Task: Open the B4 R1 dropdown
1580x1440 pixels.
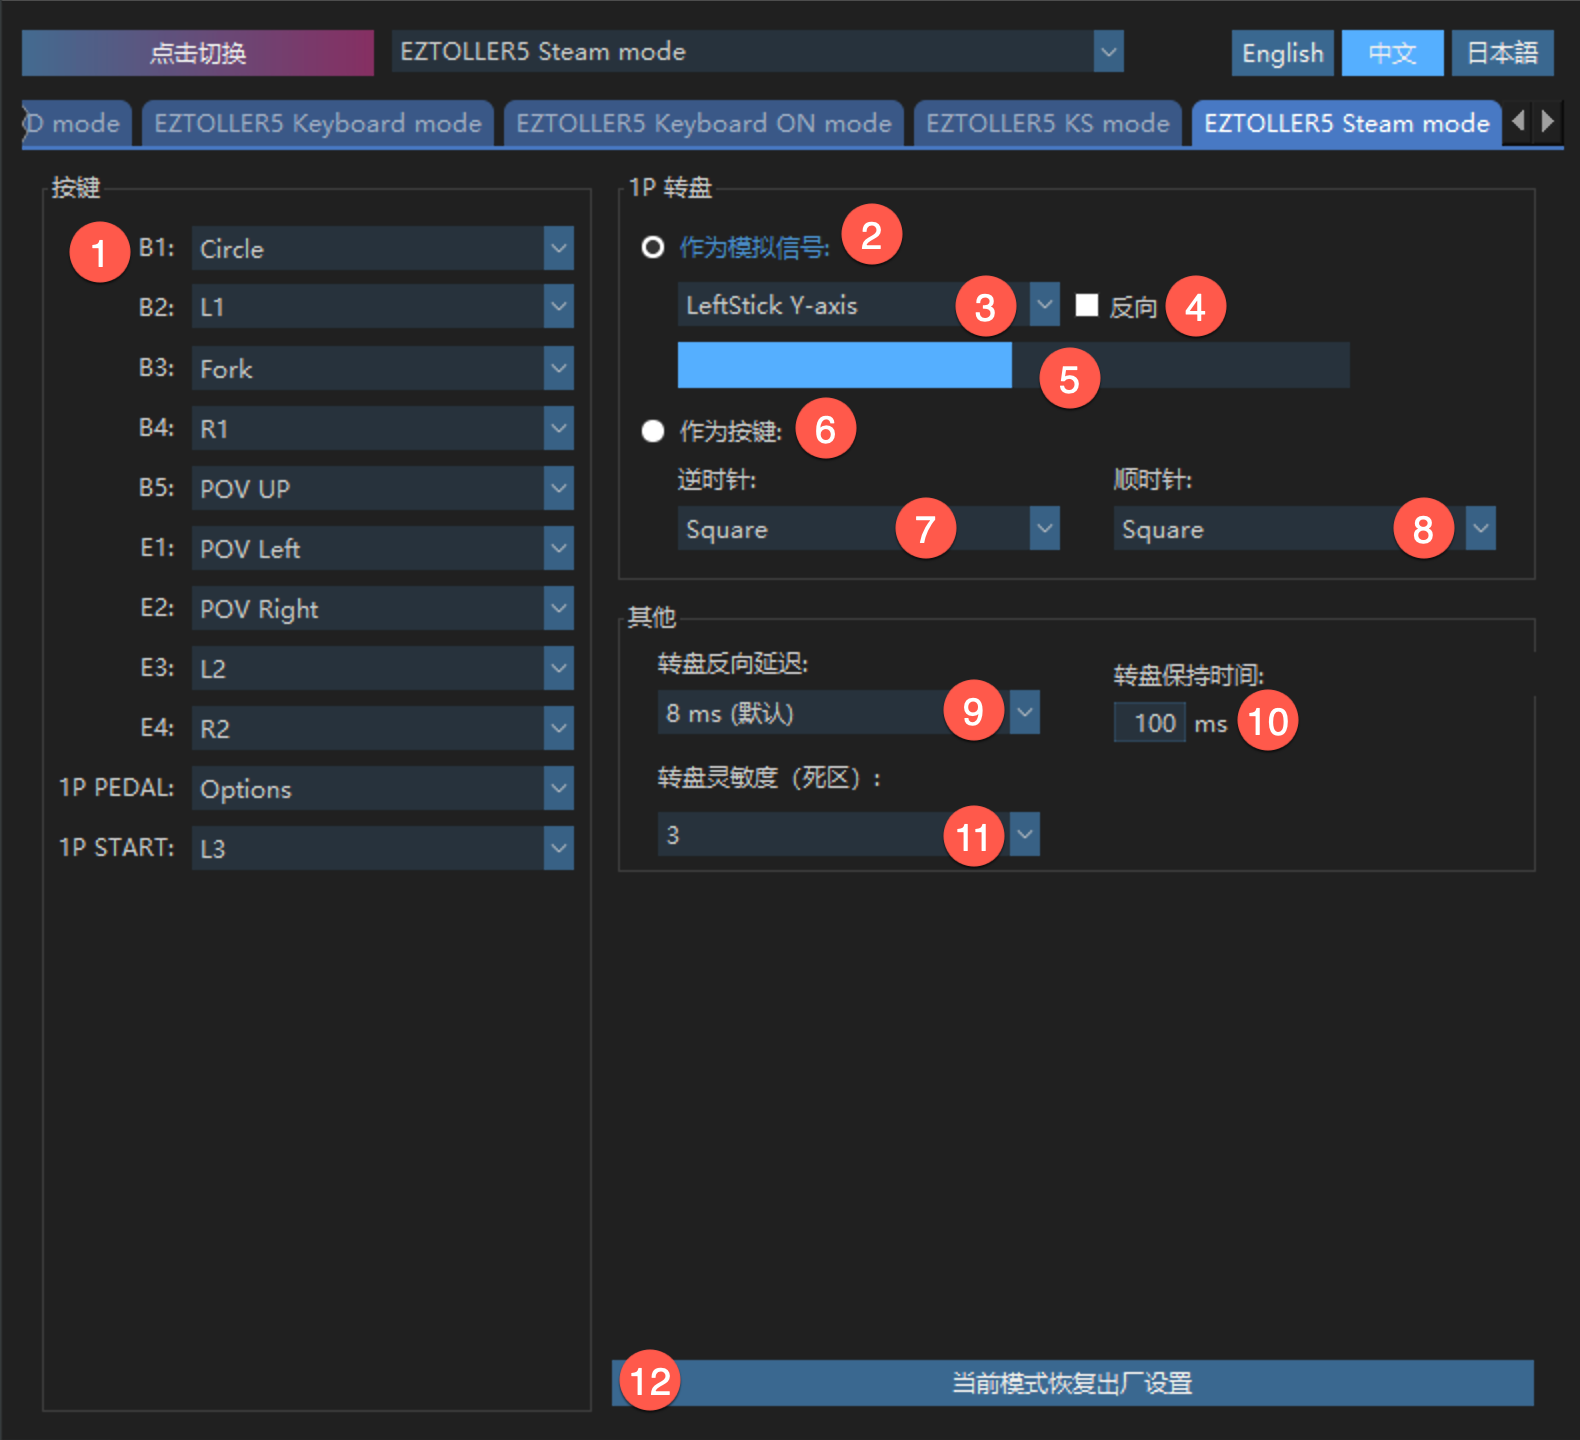Action: (383, 428)
